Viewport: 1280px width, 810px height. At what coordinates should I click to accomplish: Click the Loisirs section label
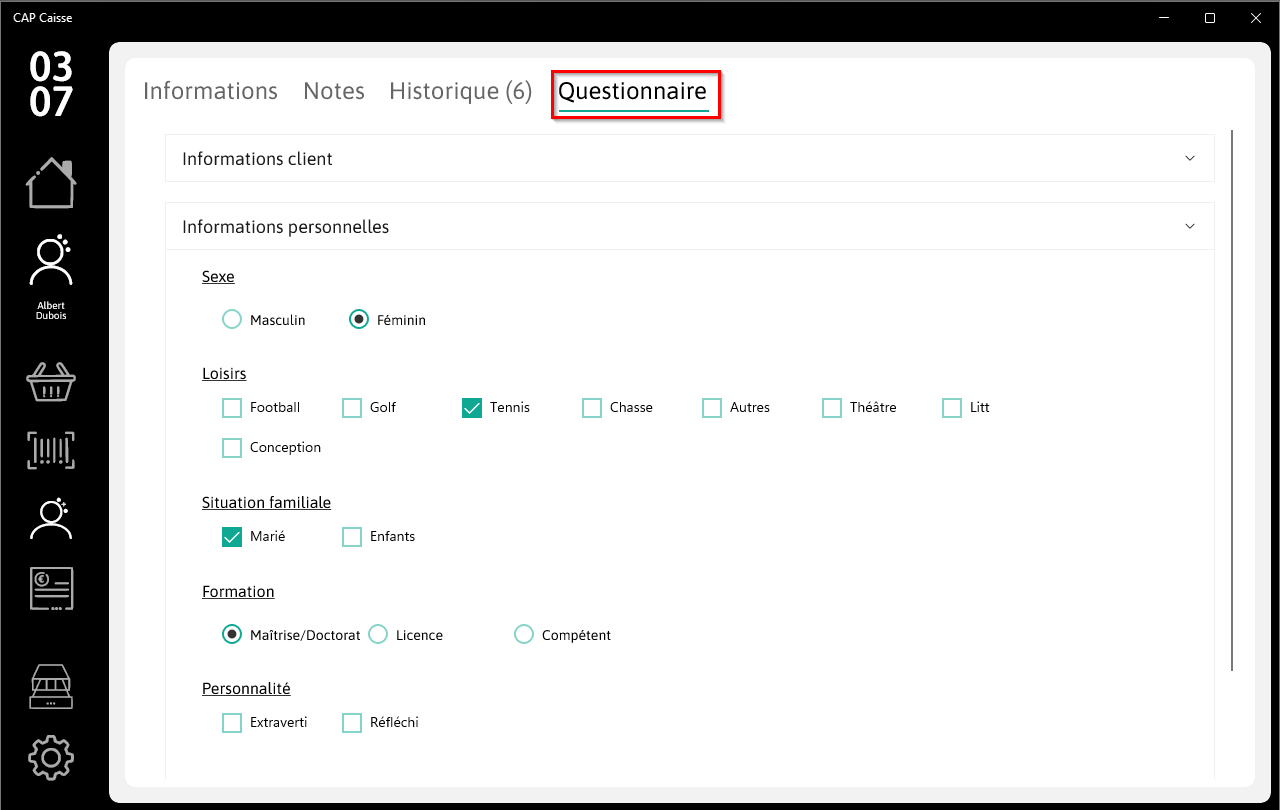224,374
